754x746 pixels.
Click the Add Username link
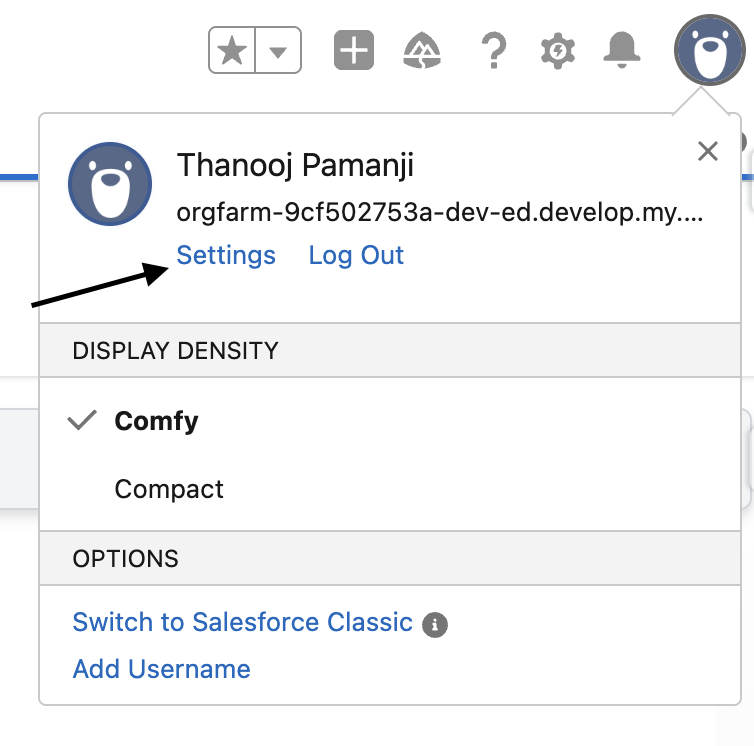pos(162,669)
